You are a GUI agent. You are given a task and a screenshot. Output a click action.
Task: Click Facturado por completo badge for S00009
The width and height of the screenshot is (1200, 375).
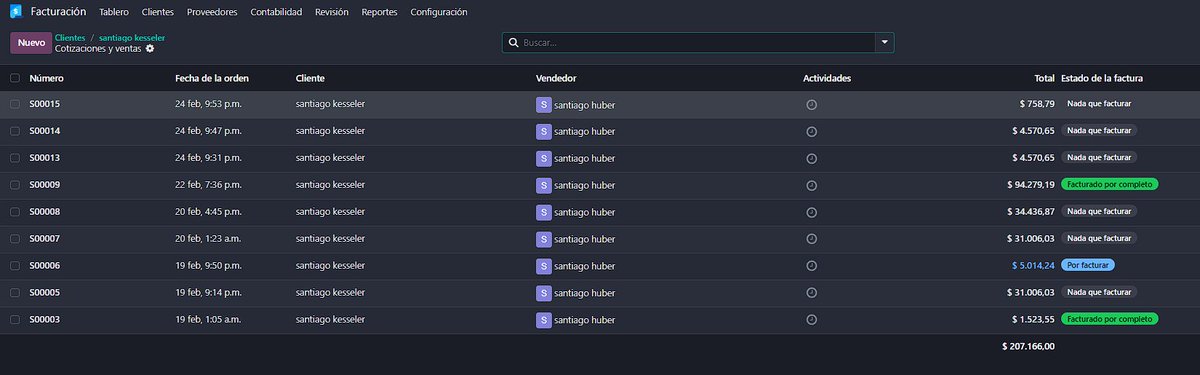pos(1110,185)
